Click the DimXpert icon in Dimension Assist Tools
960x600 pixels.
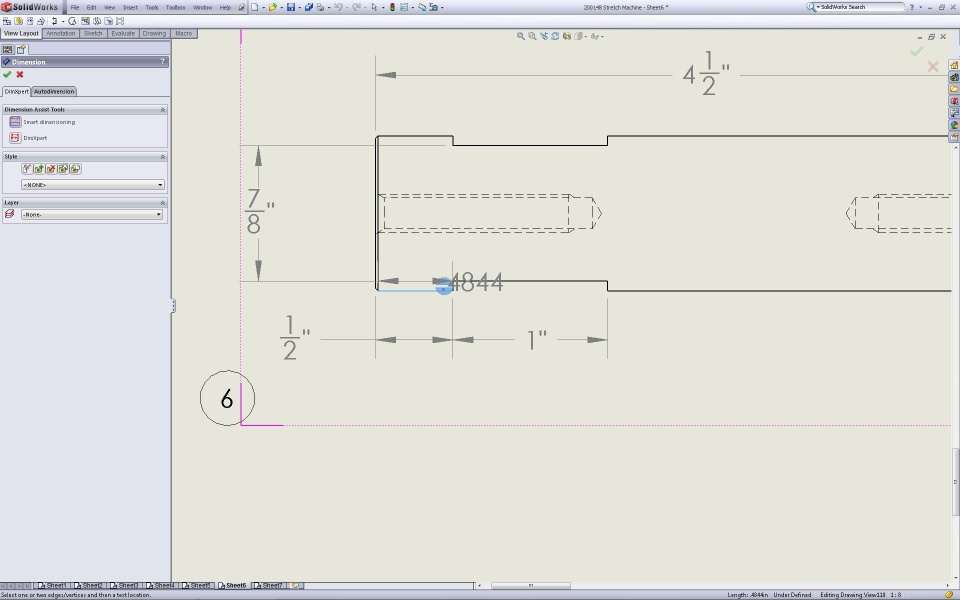coord(15,138)
